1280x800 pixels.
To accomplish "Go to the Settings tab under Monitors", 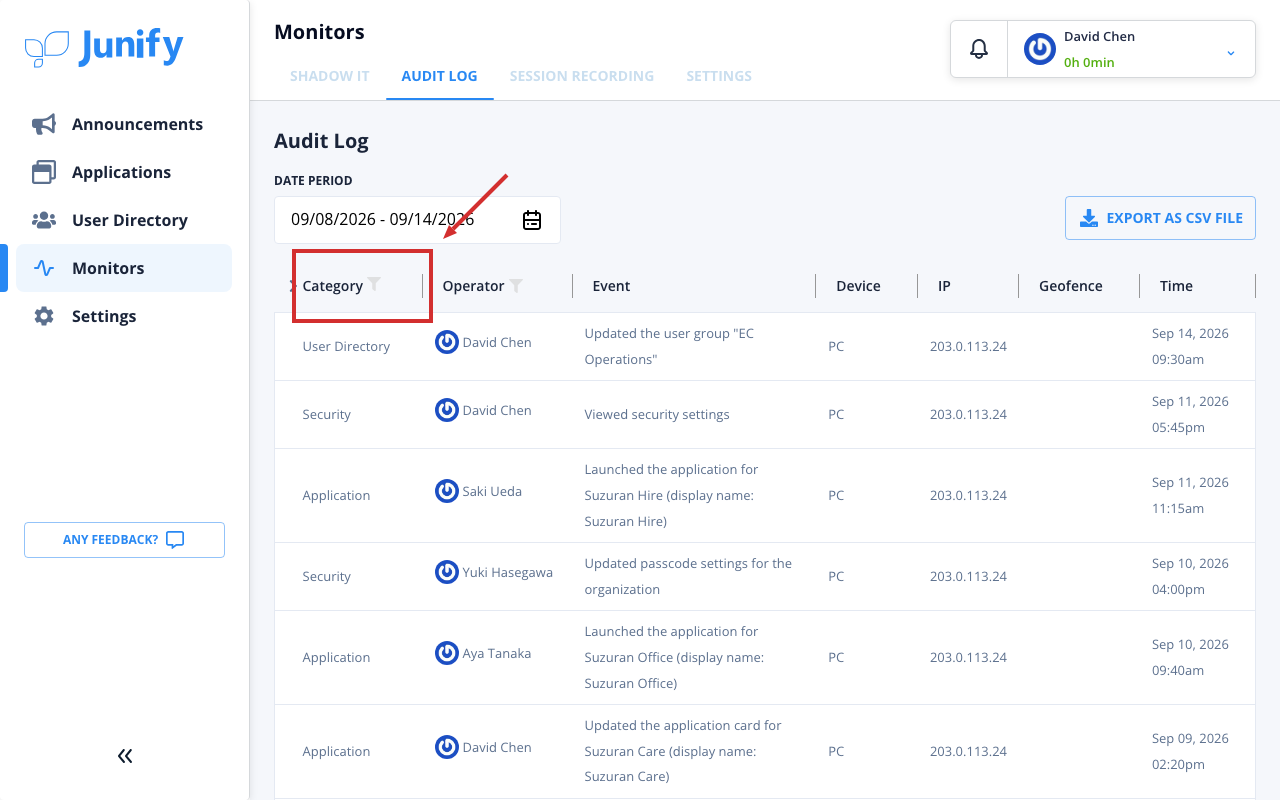I will click(719, 76).
